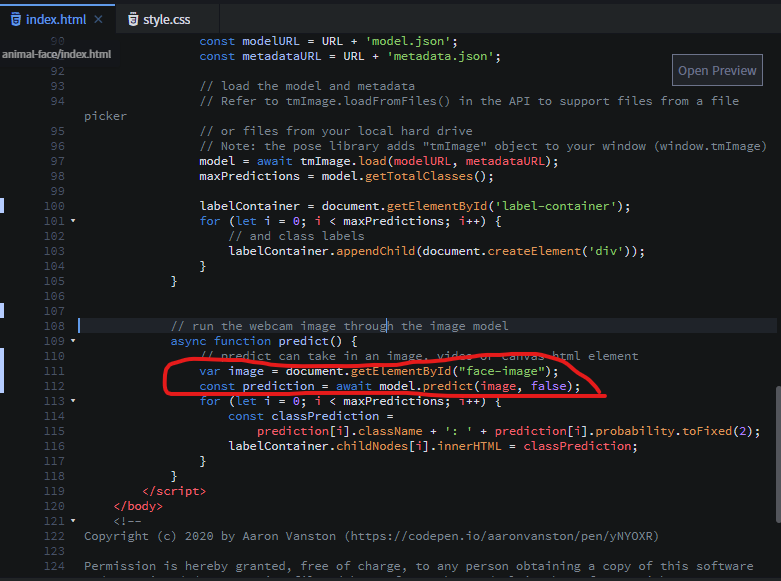Click 'metadata.json' string on line 91
The width and height of the screenshot is (781, 581).
[441, 56]
